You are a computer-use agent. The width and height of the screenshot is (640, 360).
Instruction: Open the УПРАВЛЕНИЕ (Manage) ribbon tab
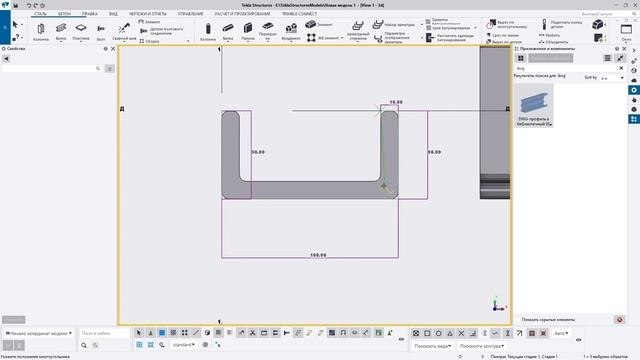191,14
